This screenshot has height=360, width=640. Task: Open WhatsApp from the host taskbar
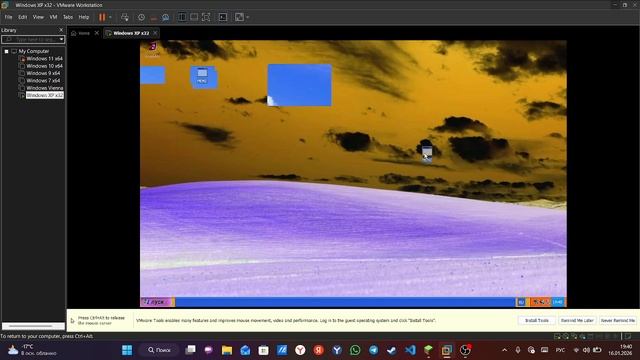point(355,350)
